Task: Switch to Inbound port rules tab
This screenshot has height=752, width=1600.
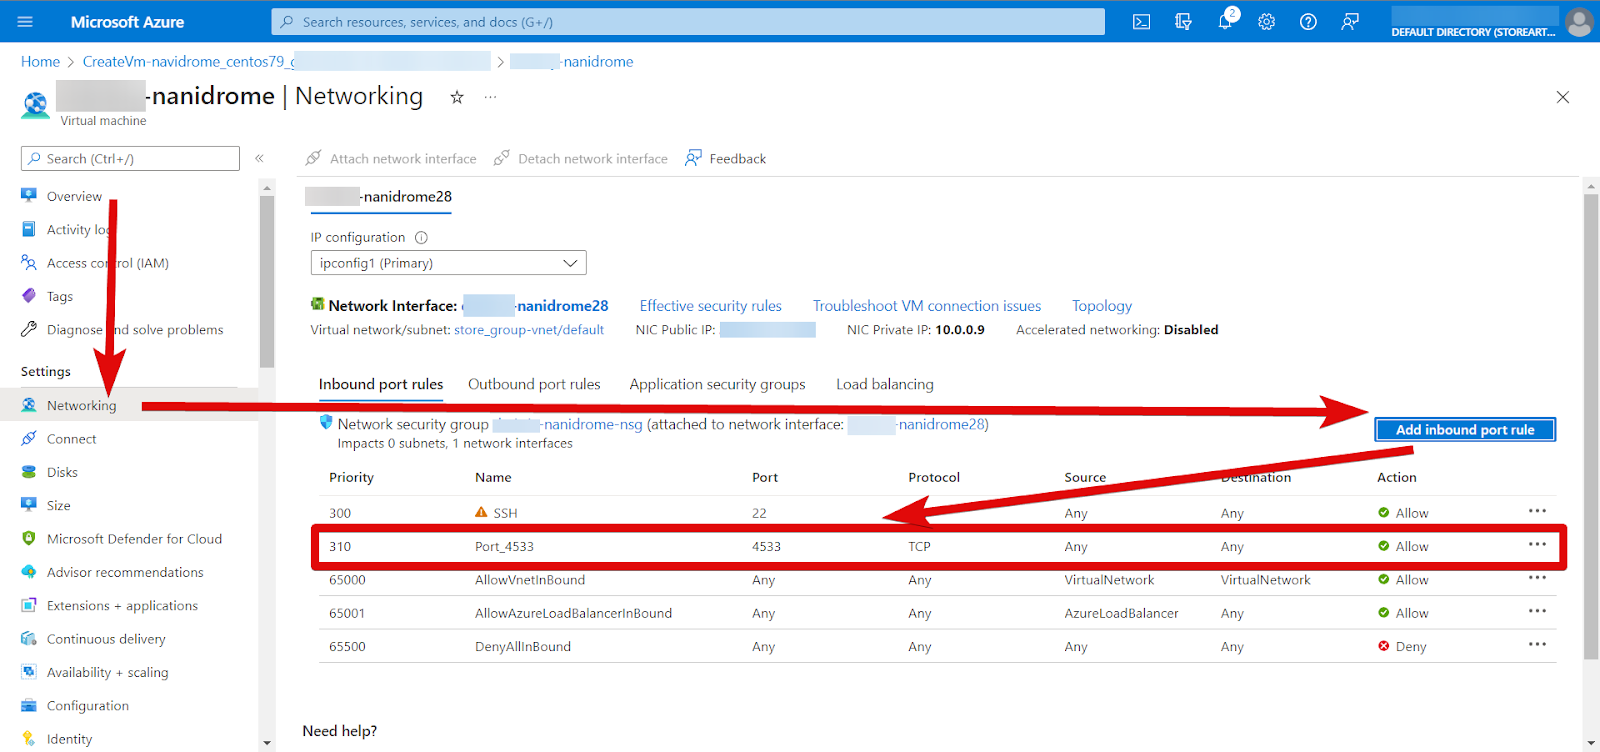Action: tap(381, 384)
